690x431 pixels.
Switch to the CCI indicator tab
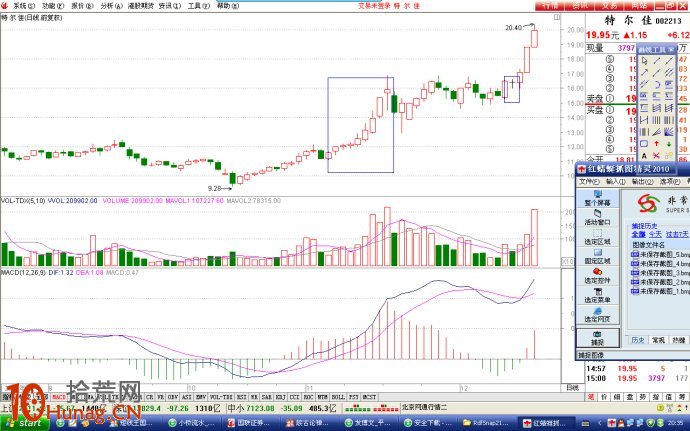[294, 397]
